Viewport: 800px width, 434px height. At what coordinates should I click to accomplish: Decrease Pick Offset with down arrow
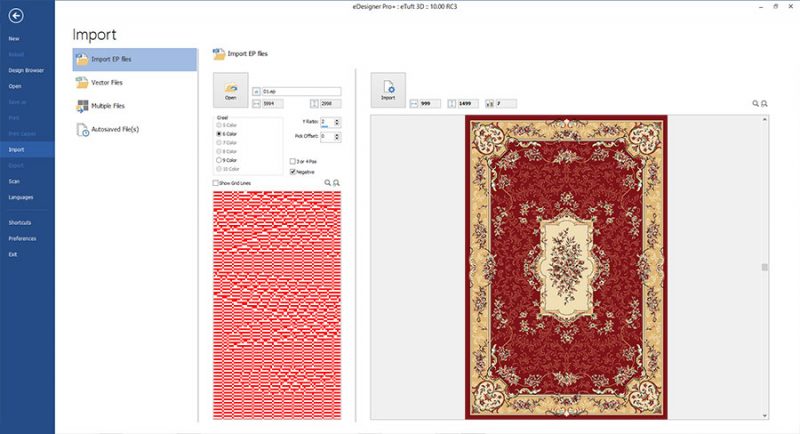(337, 139)
